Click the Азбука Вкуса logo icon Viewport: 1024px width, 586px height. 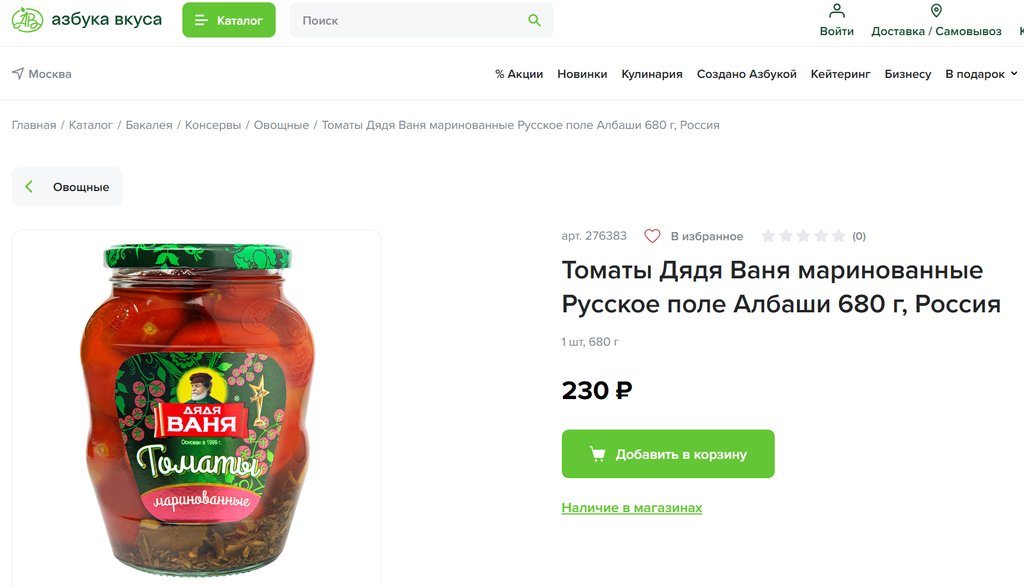[27, 20]
